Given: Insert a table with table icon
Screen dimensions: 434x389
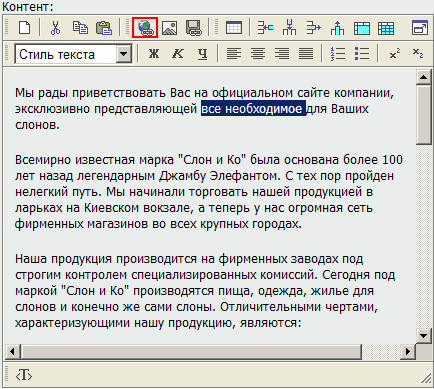Looking at the screenshot, I should click(234, 28).
